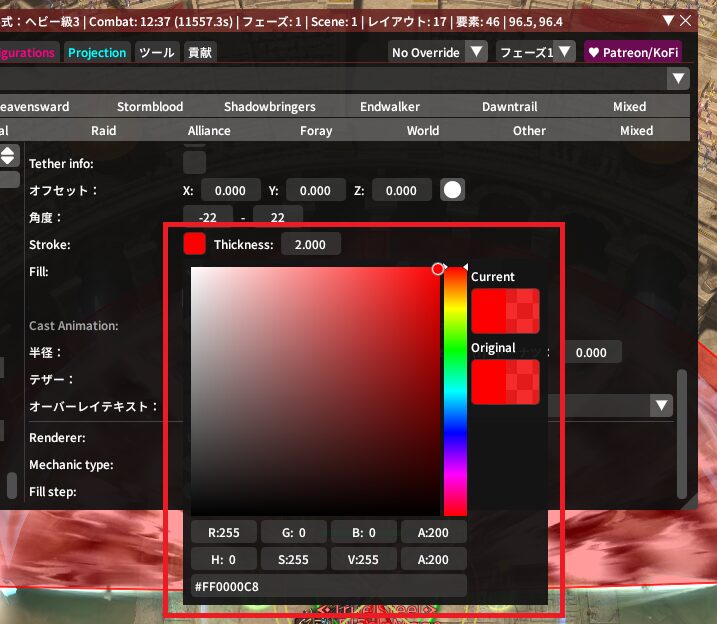Click the R:255 red channel field

[x=223, y=533]
